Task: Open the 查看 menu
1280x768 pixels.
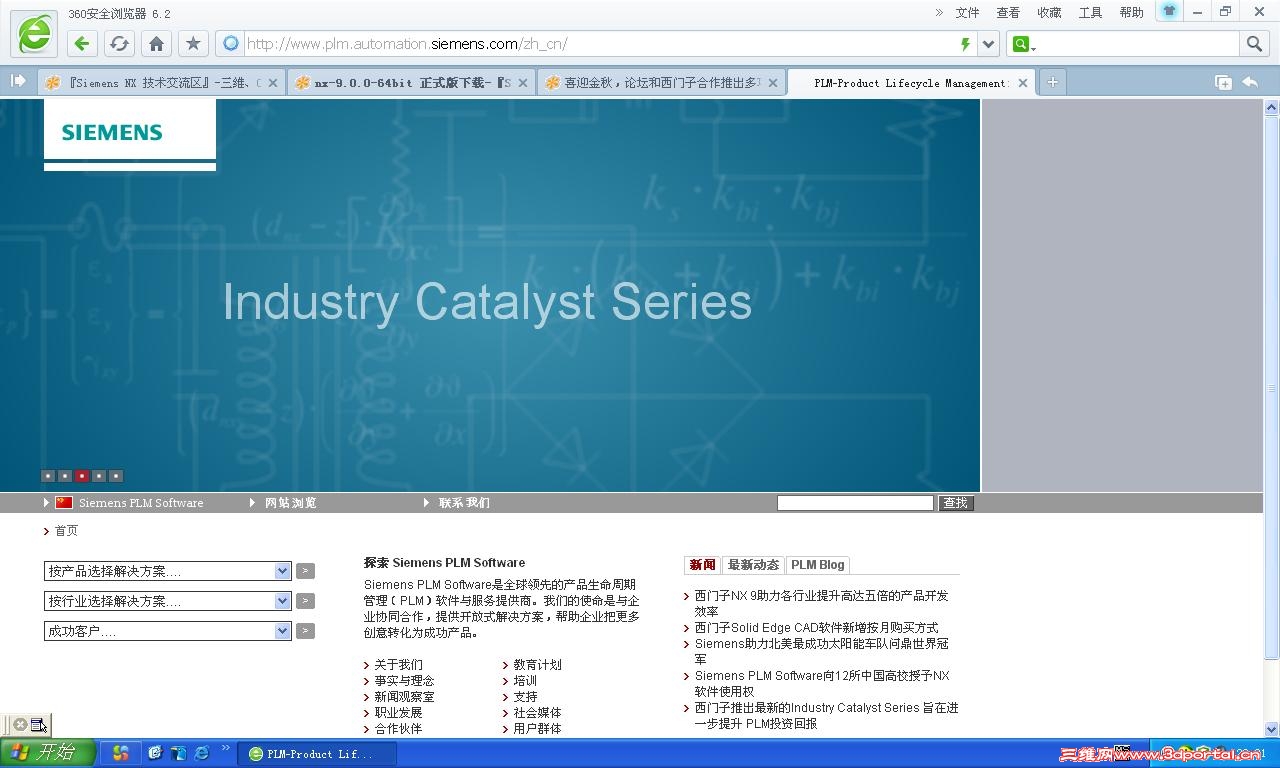Action: click(x=1008, y=12)
